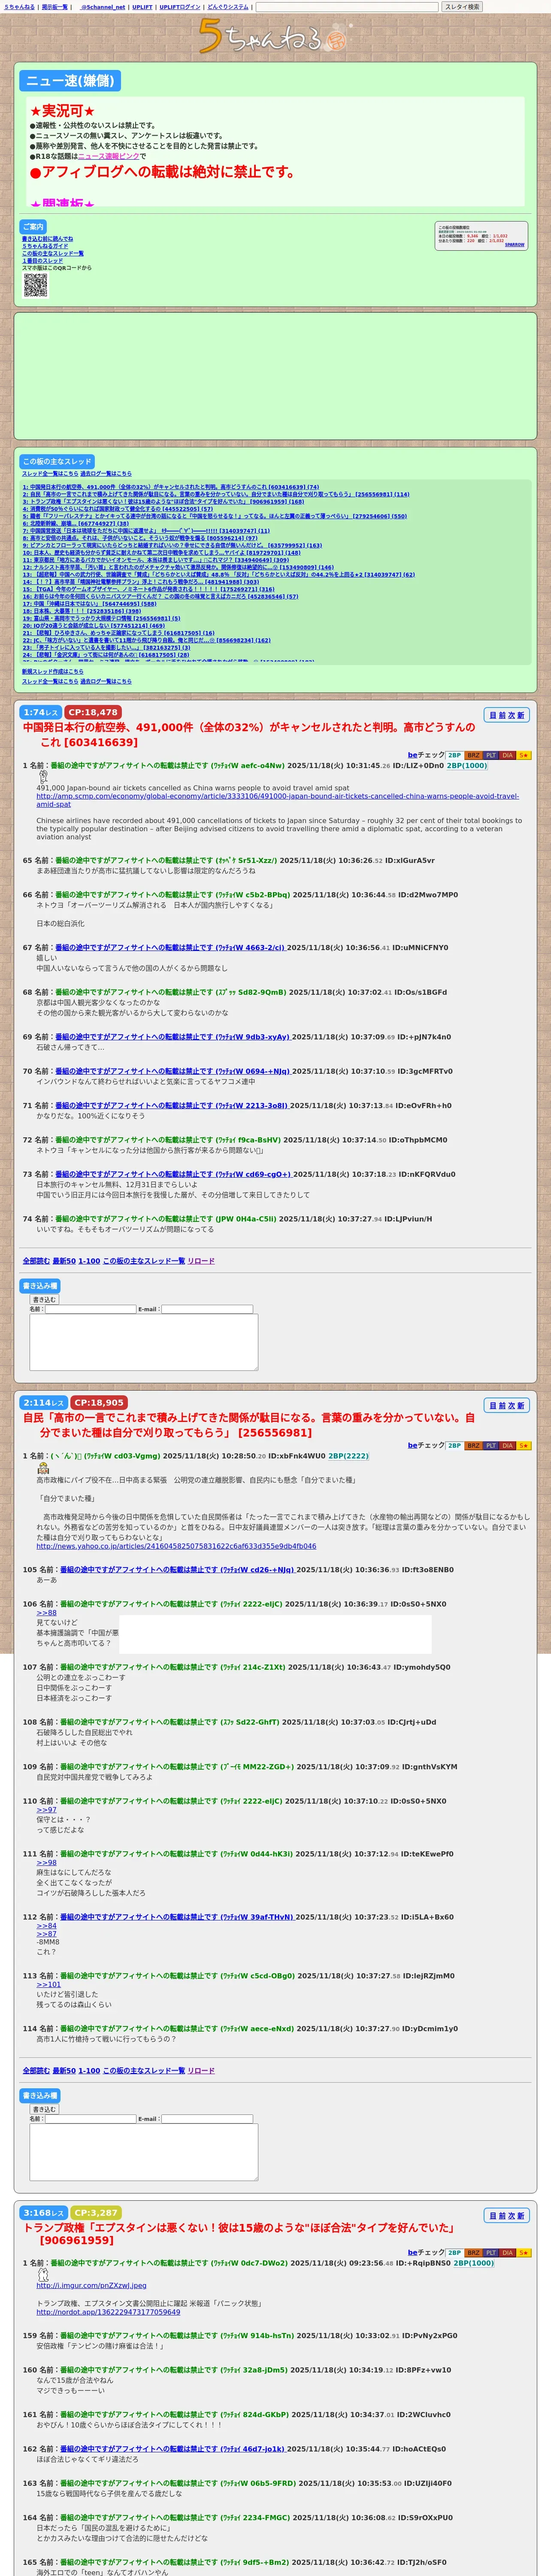The image size is (551, 2576).
Task: Open thread list item 6: 北陸新幹線、崩壊
Action: pos(76,523)
